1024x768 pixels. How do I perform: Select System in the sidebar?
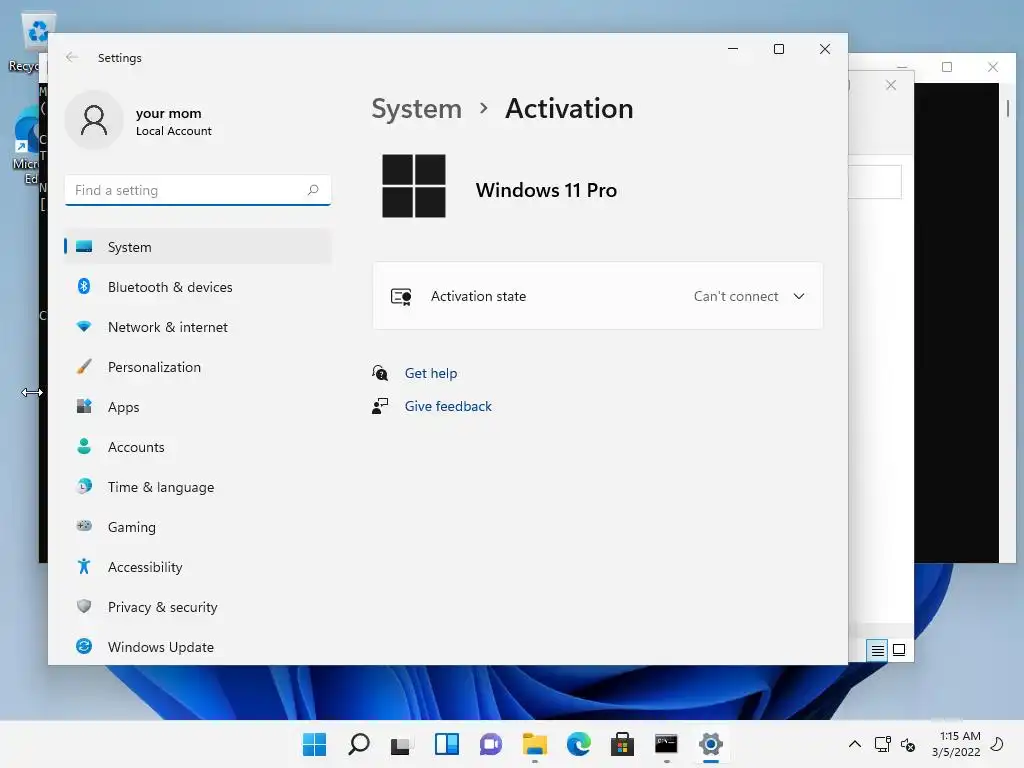(x=198, y=247)
